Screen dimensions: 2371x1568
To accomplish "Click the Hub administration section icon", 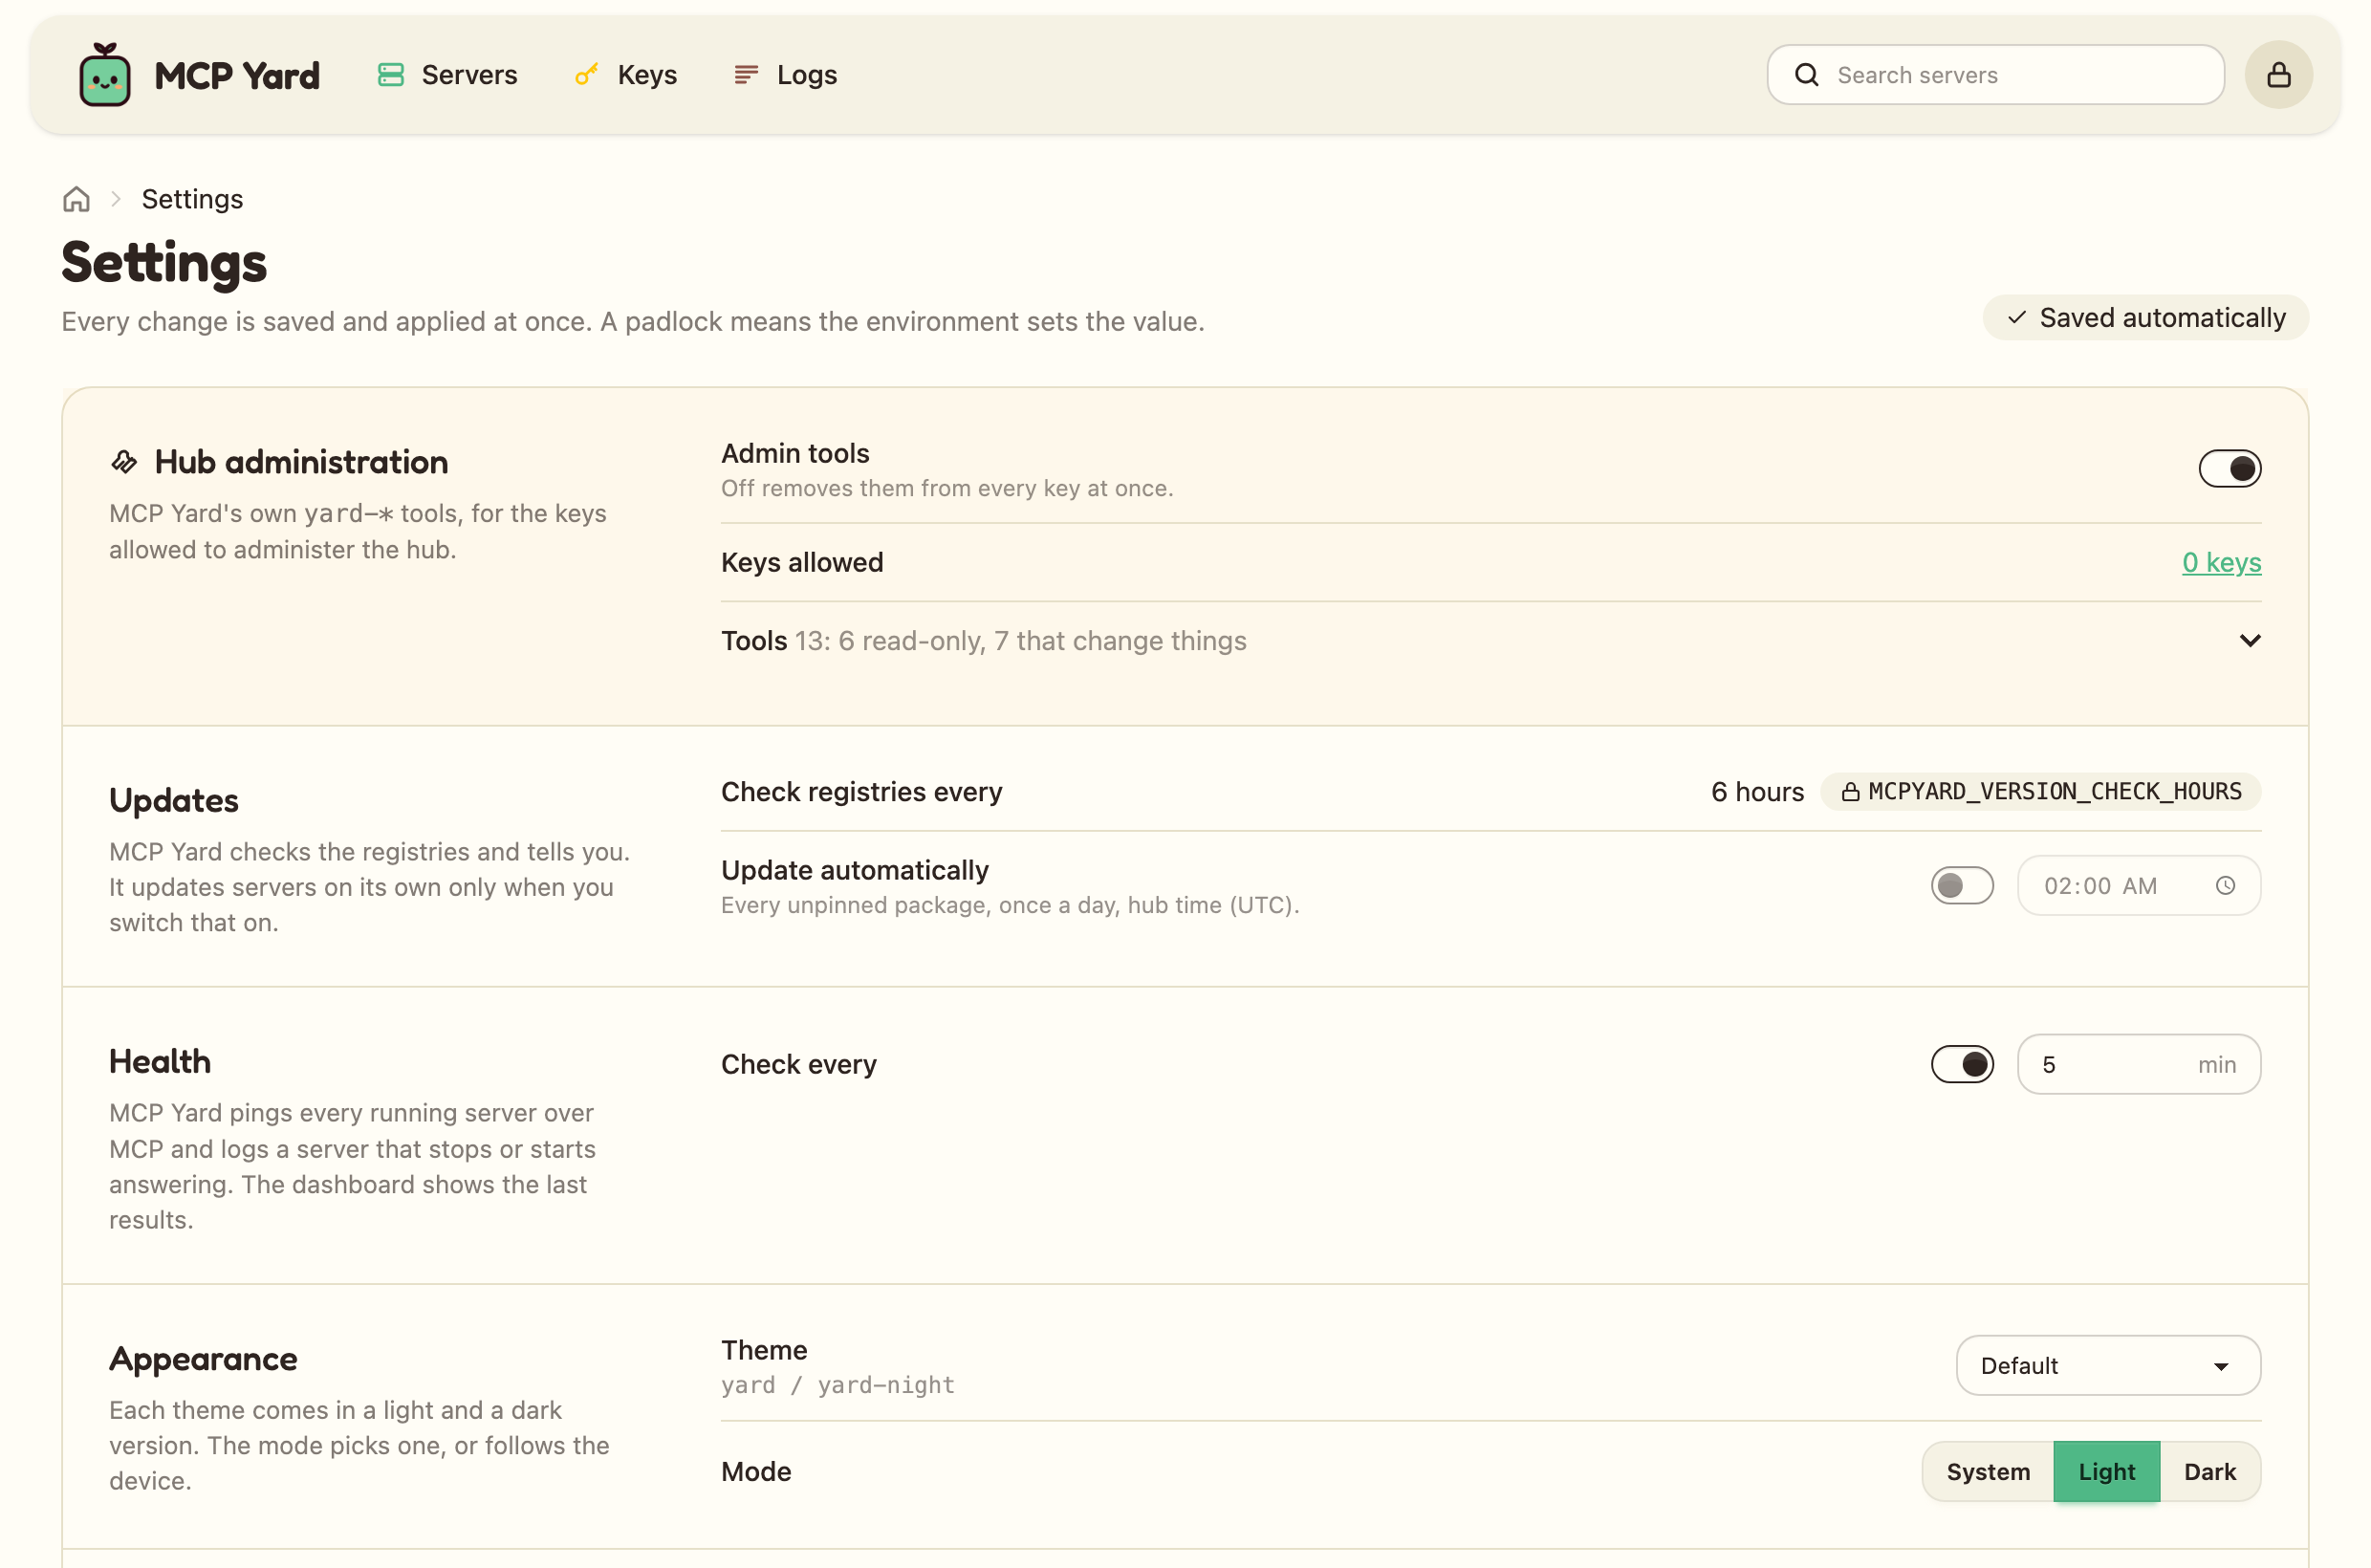I will click(124, 462).
